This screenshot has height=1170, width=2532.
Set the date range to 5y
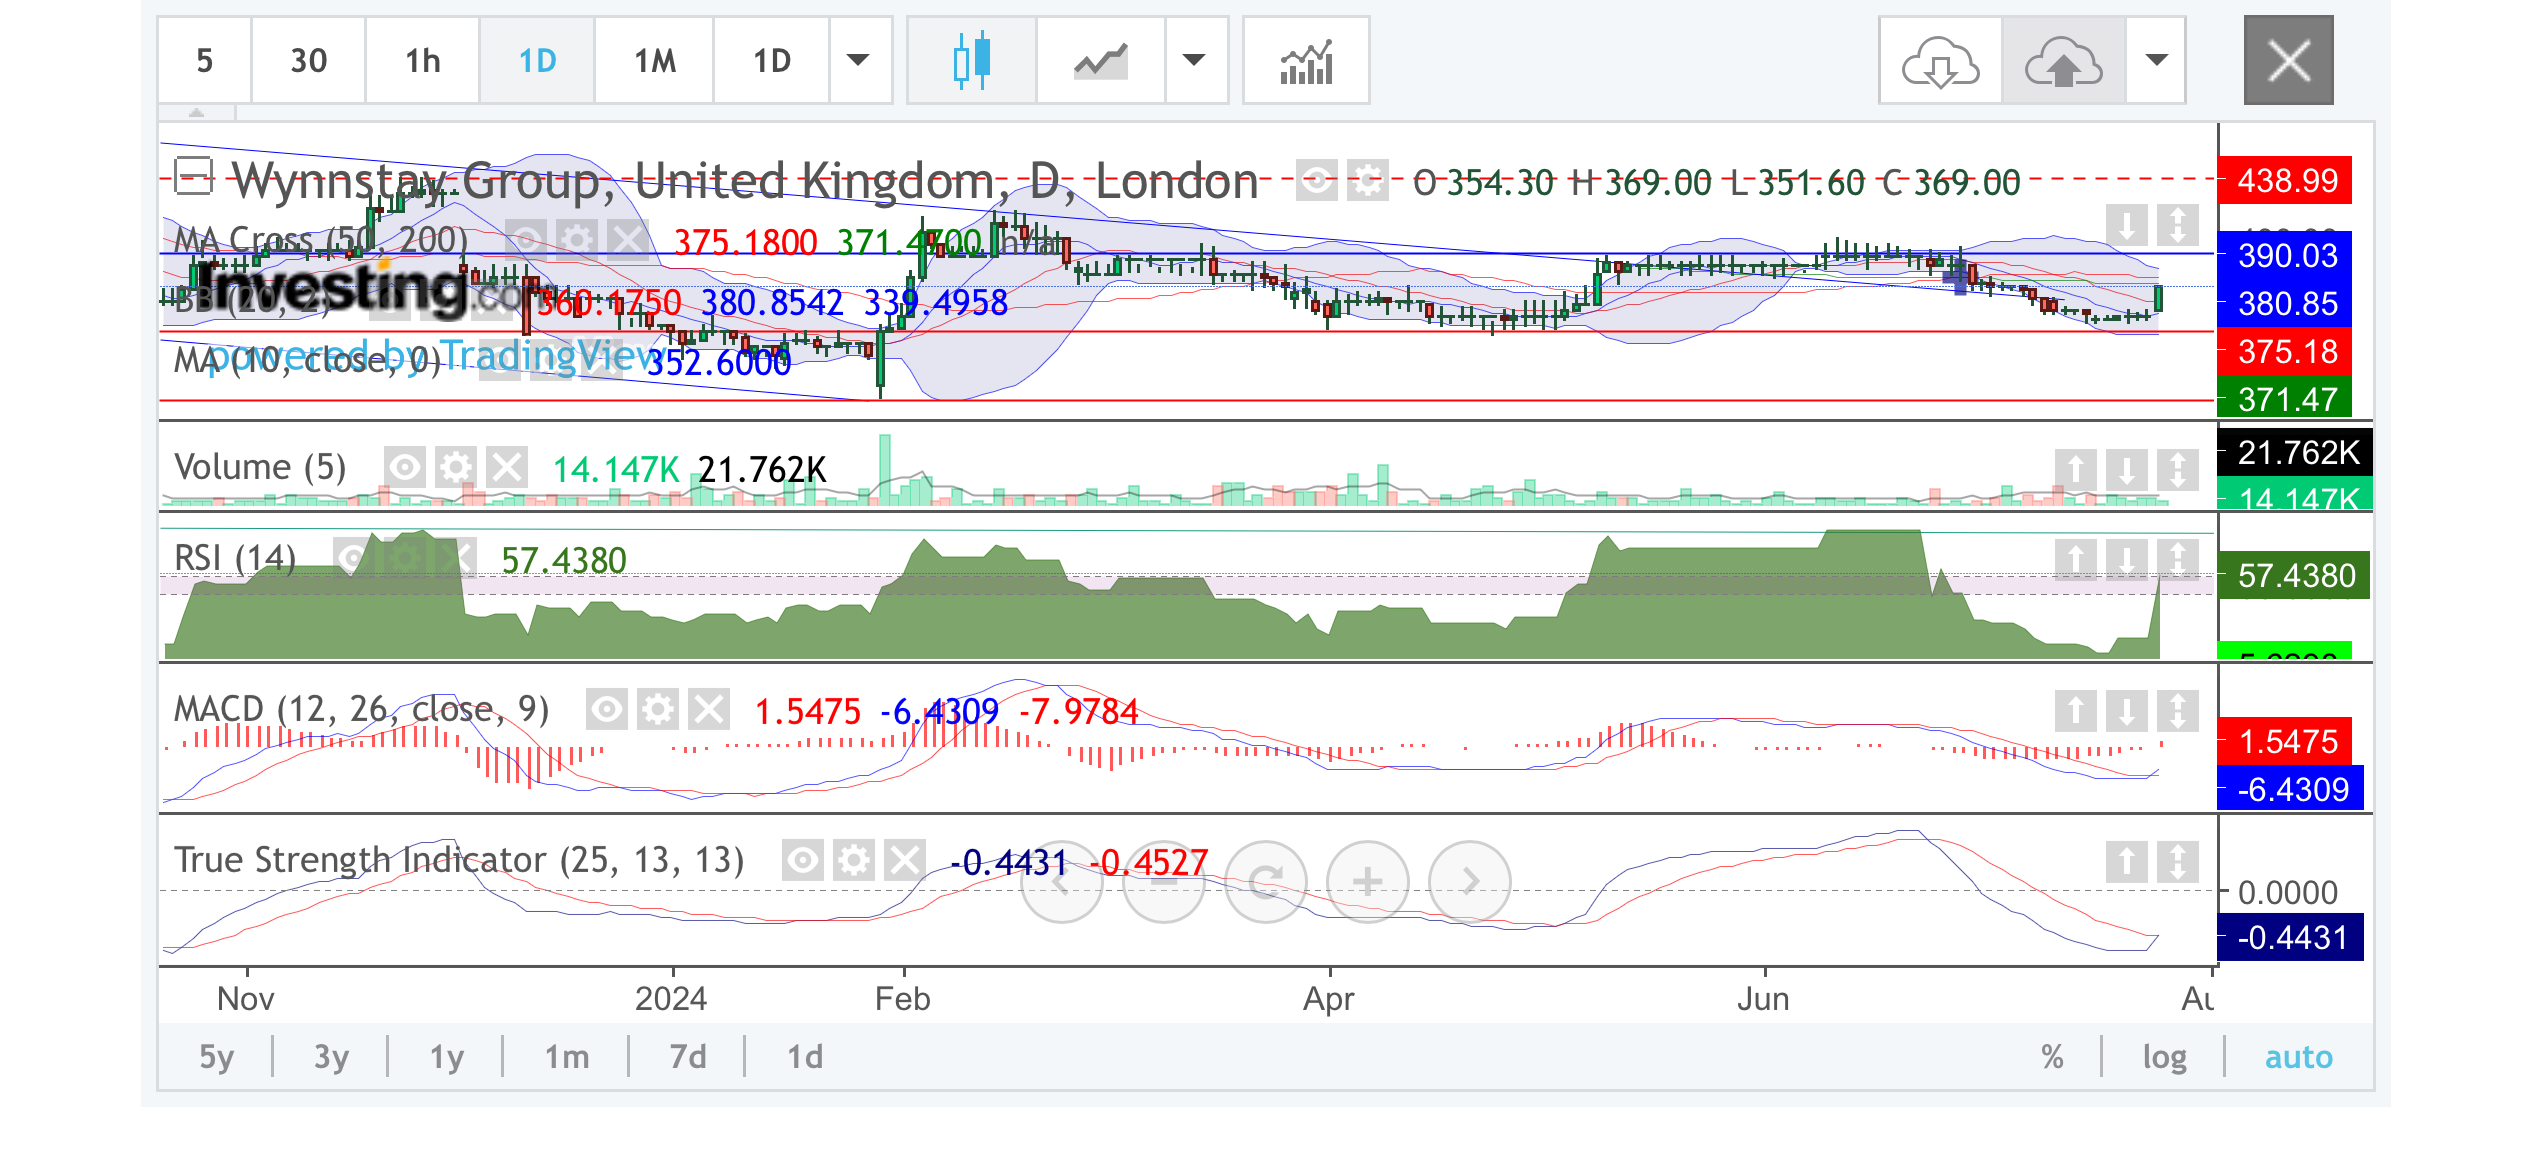tap(217, 1057)
